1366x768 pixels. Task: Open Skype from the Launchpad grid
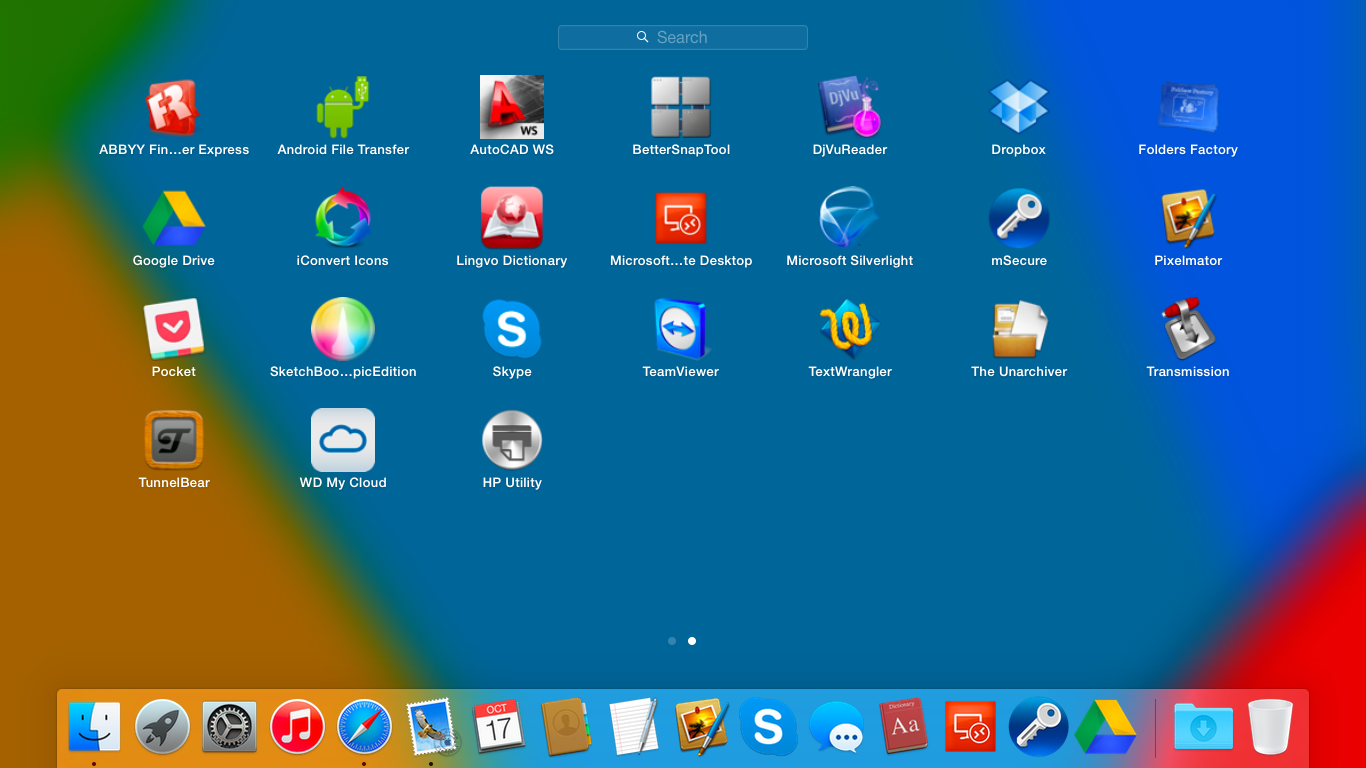512,330
